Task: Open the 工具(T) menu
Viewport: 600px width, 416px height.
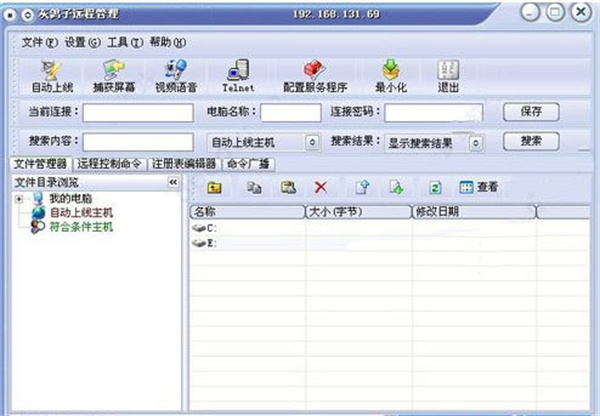Action: pyautogui.click(x=125, y=42)
